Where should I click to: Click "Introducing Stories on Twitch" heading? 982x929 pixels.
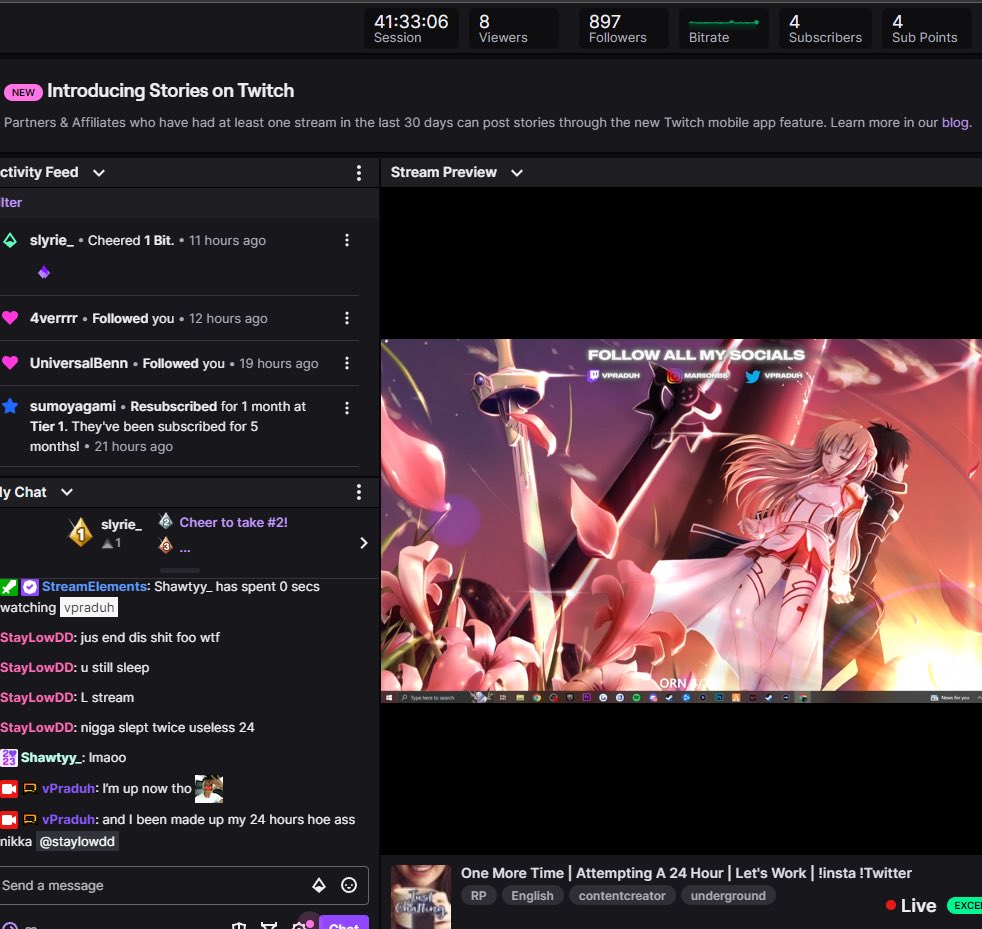(170, 91)
